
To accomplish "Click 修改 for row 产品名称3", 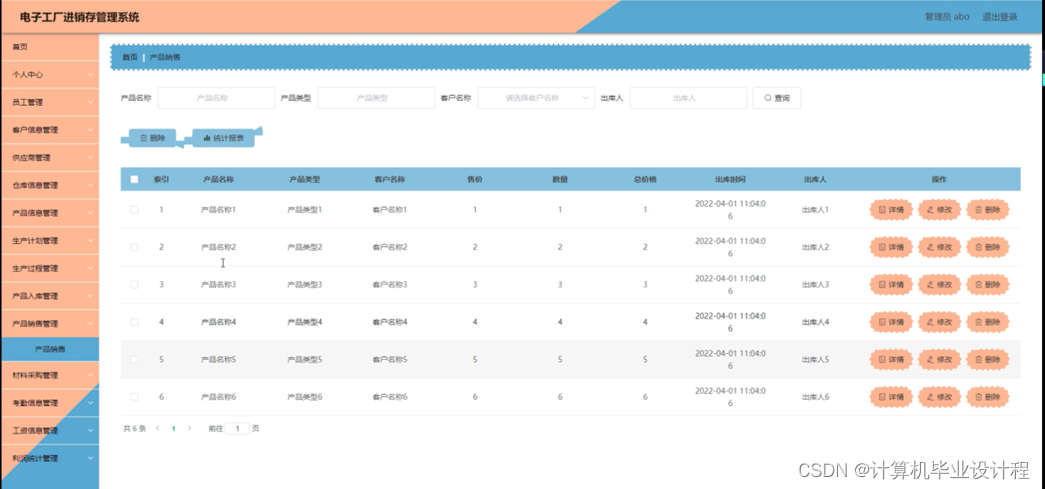I will tap(940, 284).
